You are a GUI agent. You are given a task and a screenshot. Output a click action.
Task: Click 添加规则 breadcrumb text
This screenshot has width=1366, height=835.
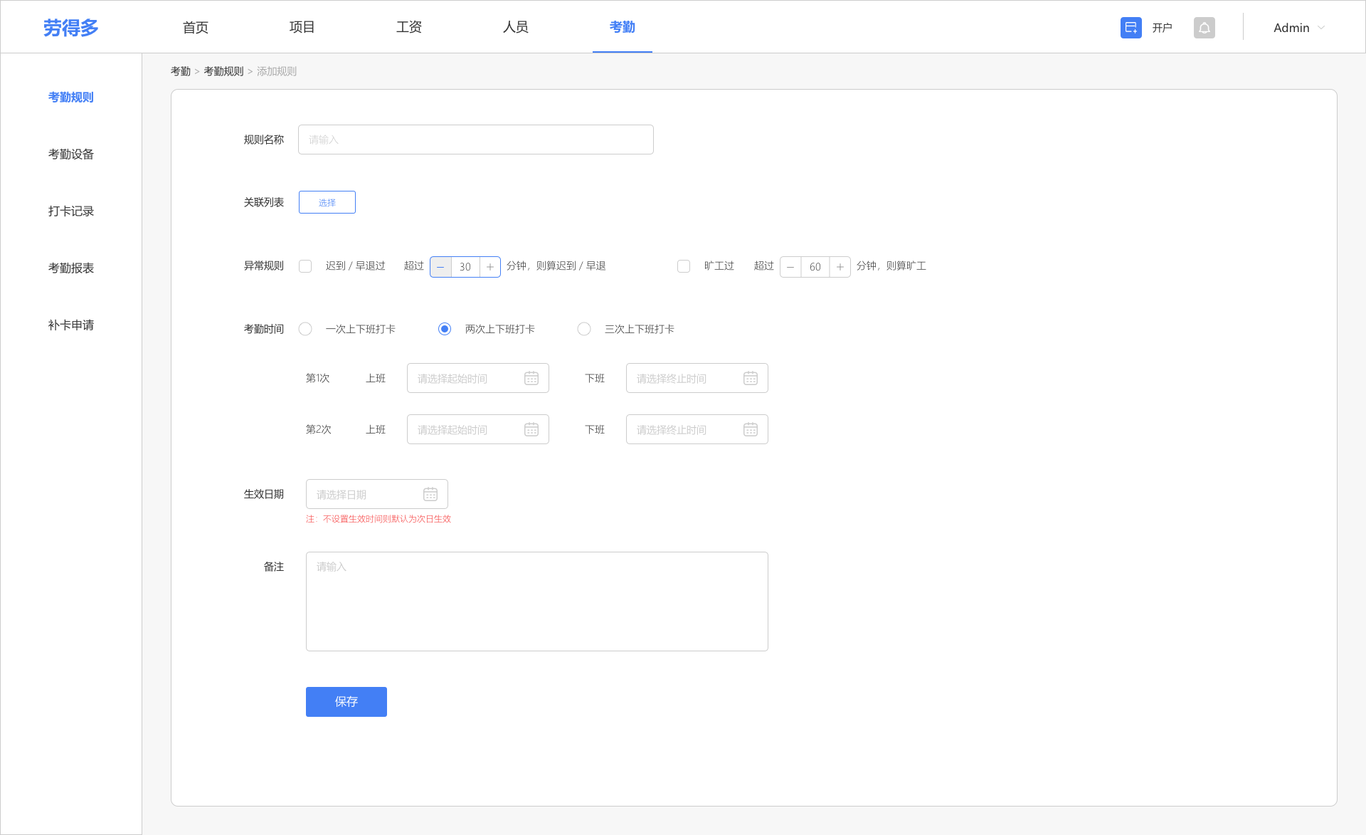(x=277, y=71)
